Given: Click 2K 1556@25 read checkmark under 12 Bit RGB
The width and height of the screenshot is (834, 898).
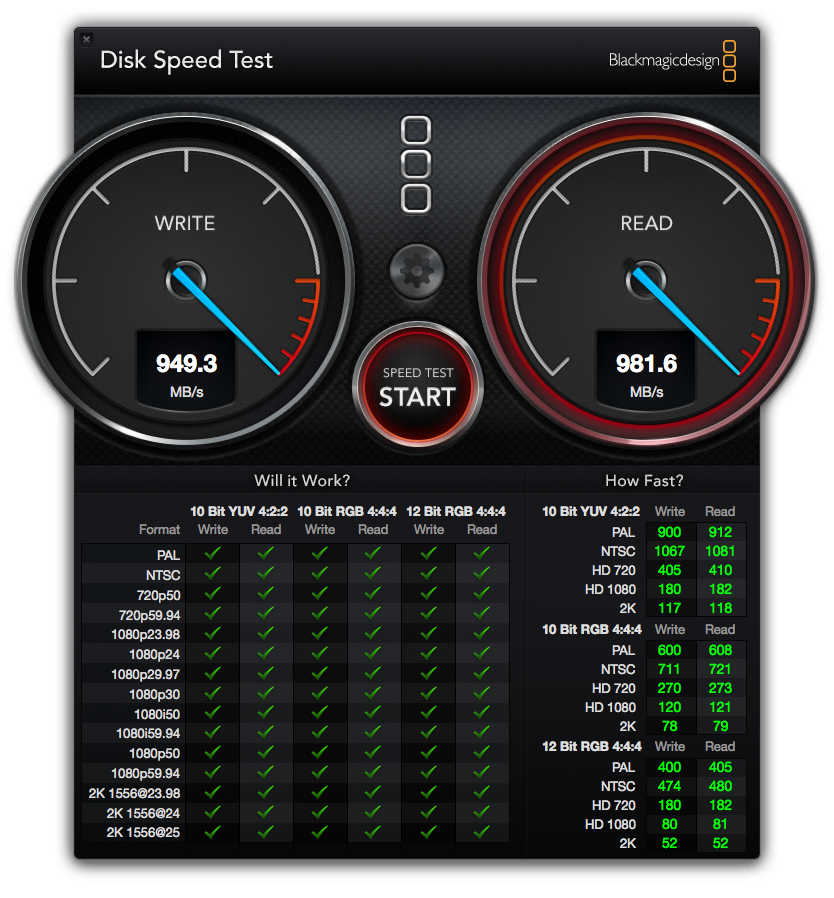Looking at the screenshot, I should [x=482, y=832].
